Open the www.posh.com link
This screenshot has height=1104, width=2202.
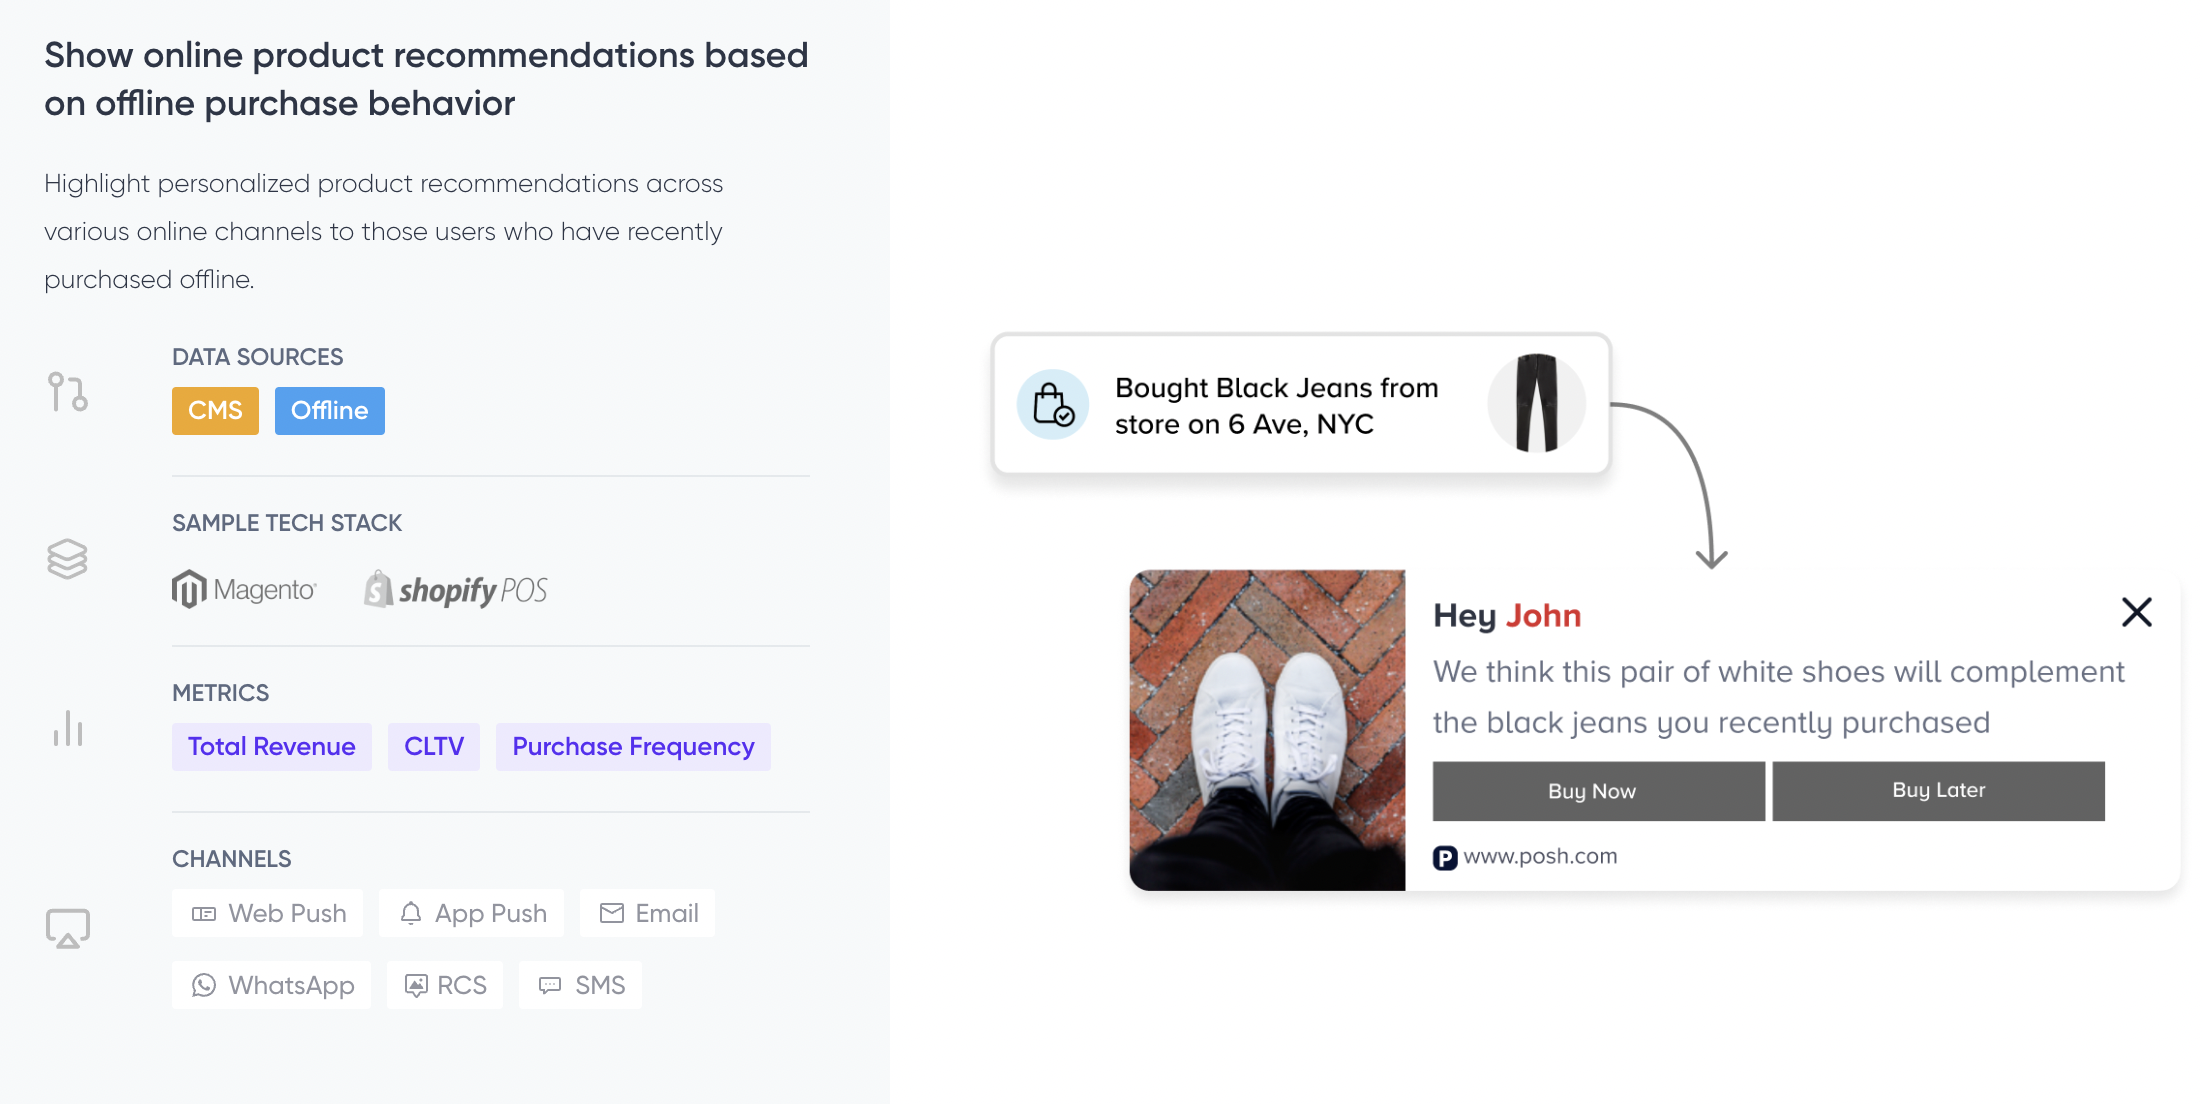coord(1540,857)
